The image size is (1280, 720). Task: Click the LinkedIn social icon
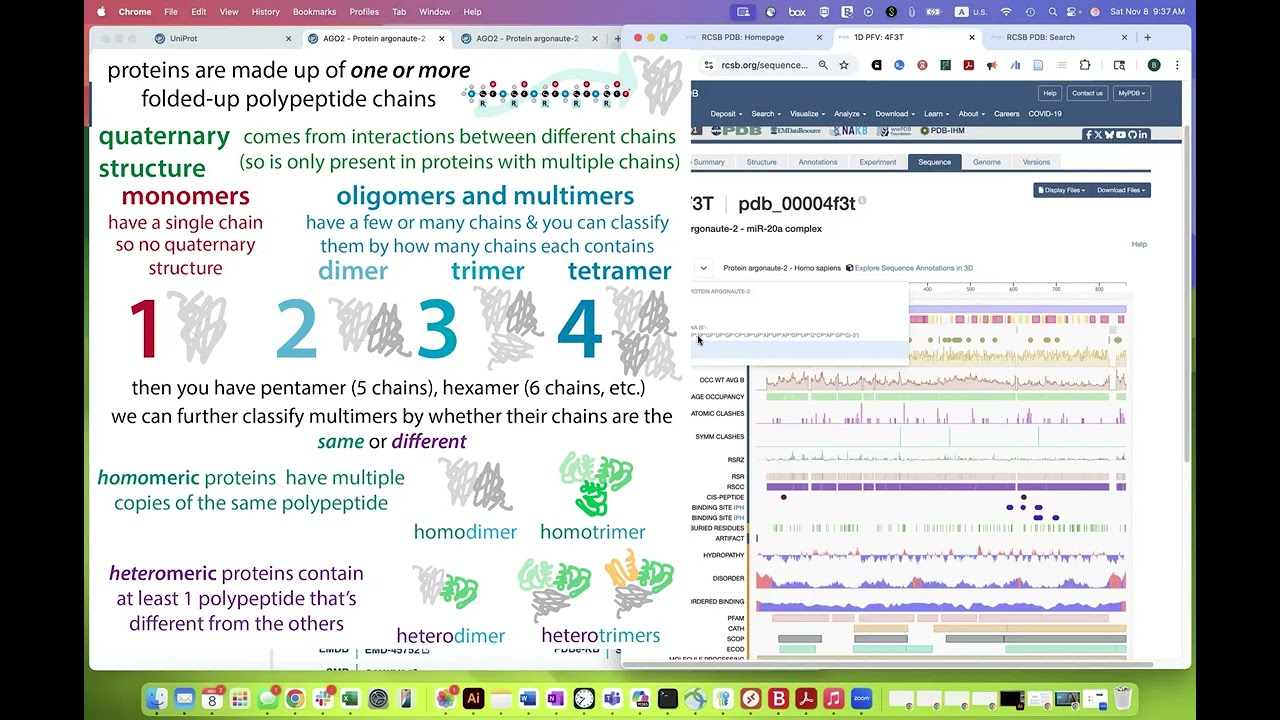(1142, 134)
